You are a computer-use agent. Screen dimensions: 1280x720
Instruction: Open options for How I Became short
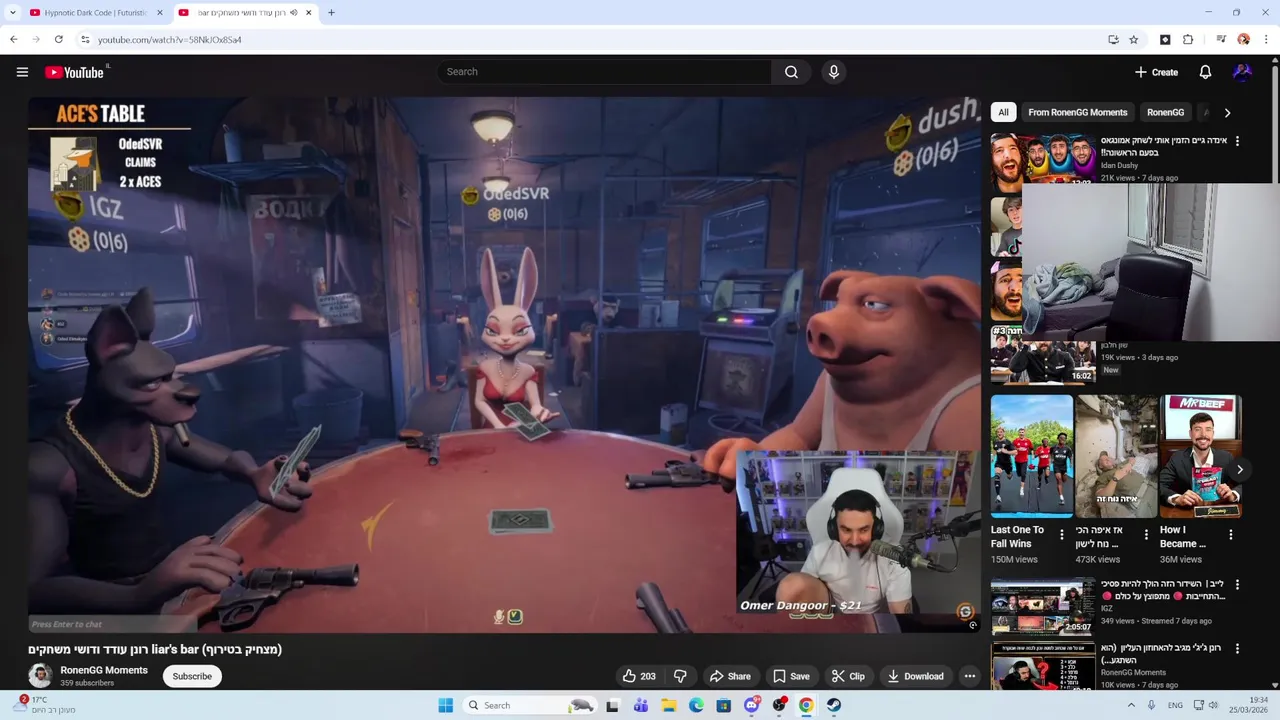(x=1231, y=534)
